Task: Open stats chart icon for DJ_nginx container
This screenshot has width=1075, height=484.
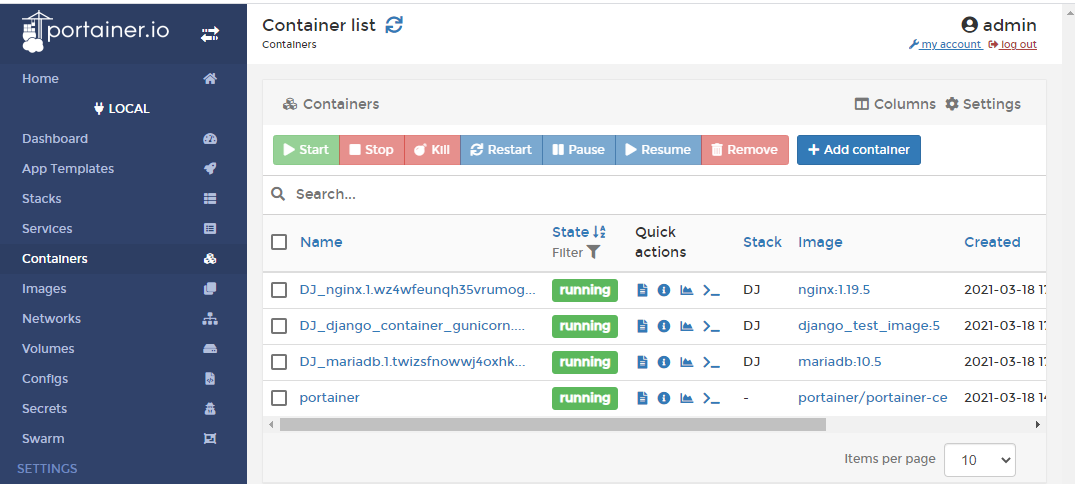Action: 686,290
